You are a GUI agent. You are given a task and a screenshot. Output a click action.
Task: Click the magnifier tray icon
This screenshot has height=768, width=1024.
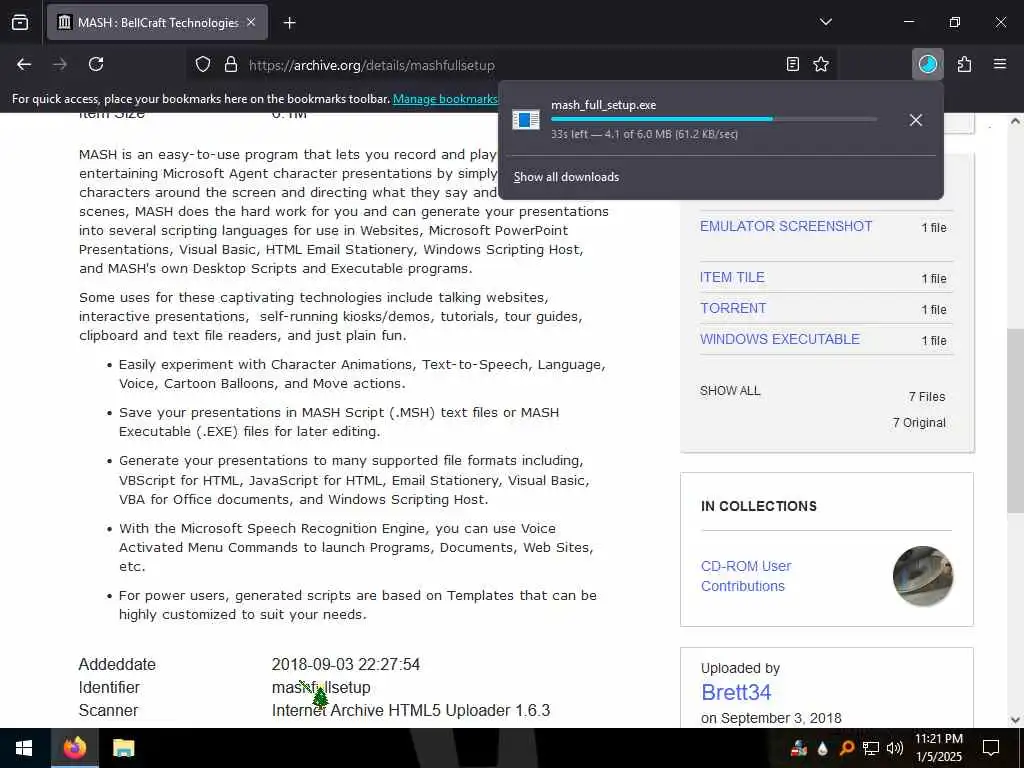tap(846, 748)
